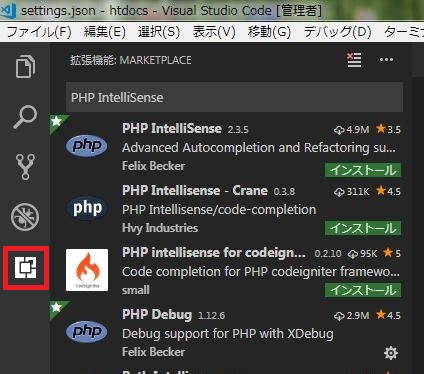Click codeigniter extension version 0.2.10
The height and width of the screenshot is (374, 424).
328,254
